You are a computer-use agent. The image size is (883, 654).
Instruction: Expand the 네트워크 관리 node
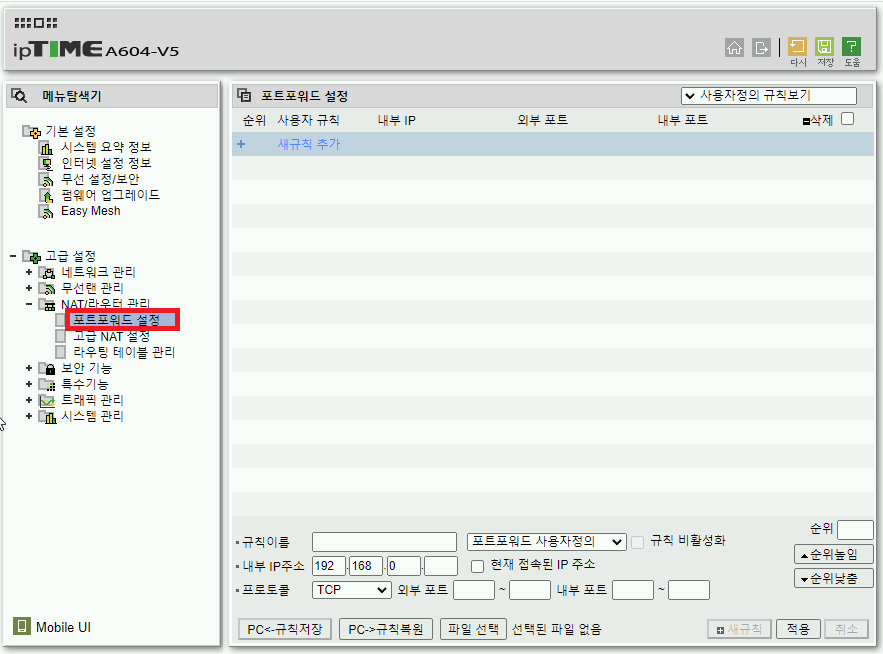pos(29,272)
